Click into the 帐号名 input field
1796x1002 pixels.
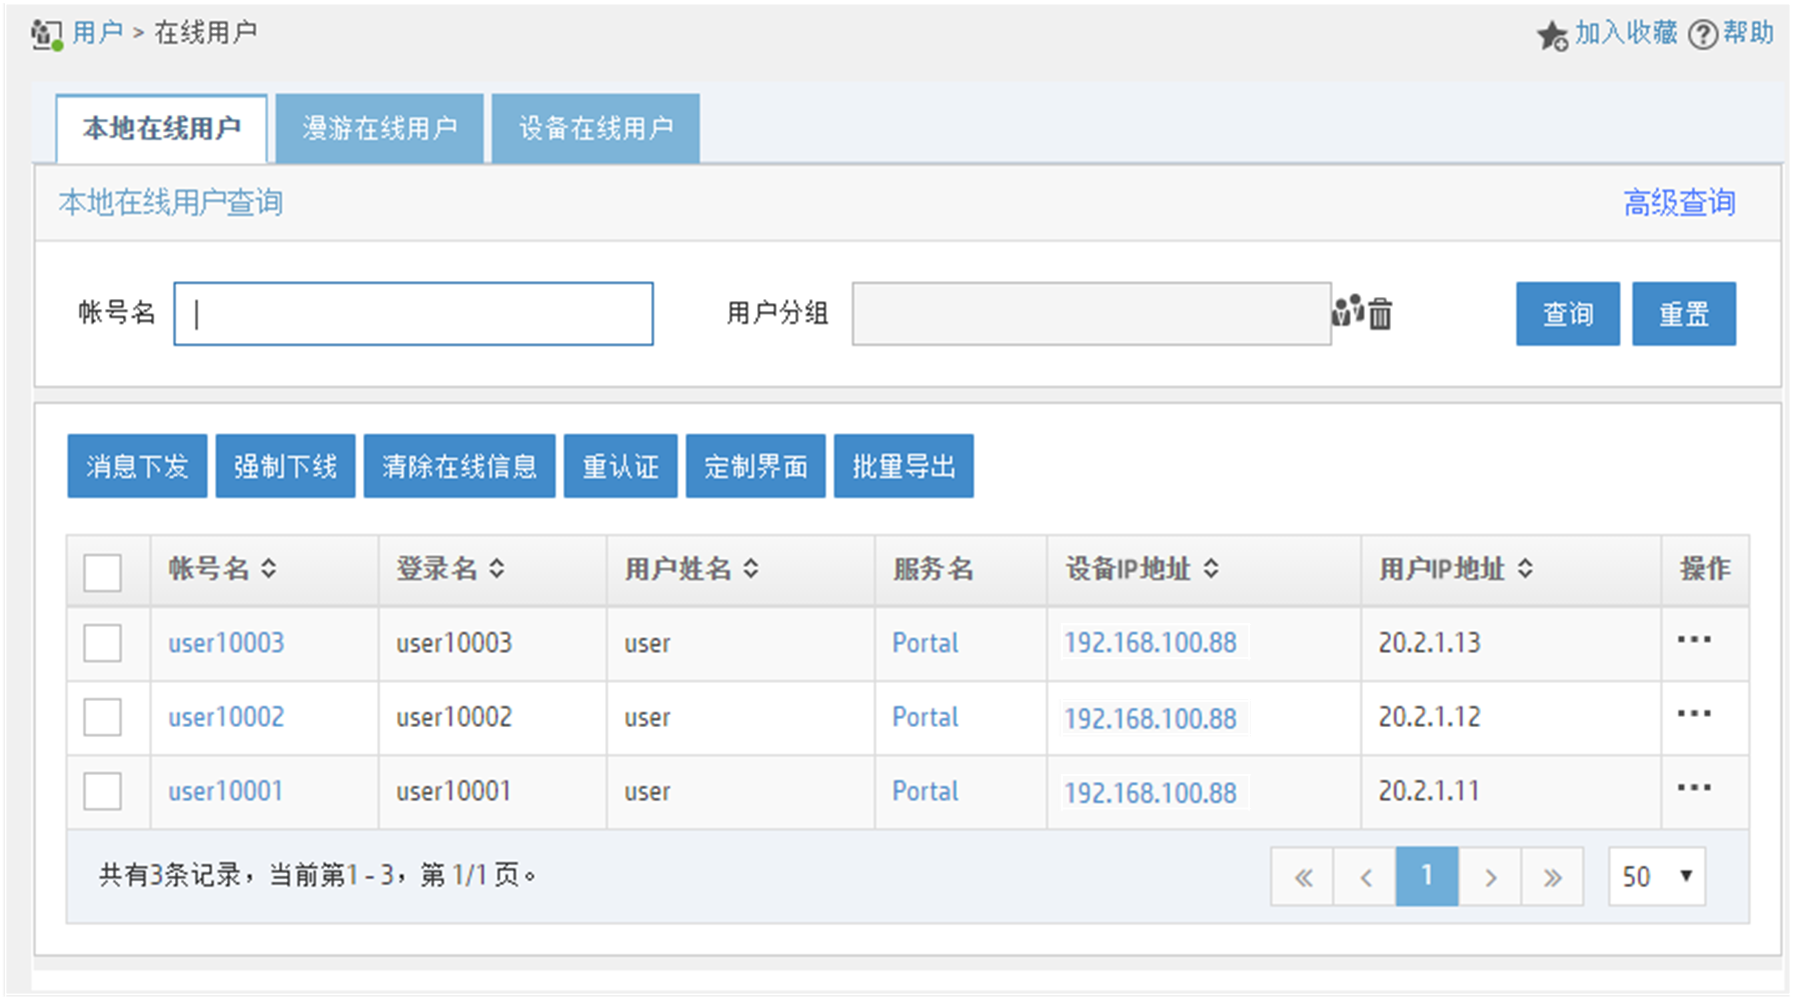tap(414, 314)
